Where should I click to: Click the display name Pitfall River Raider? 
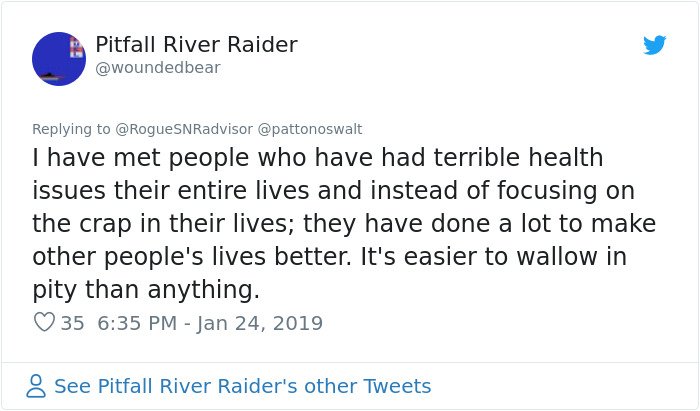pyautogui.click(x=196, y=44)
